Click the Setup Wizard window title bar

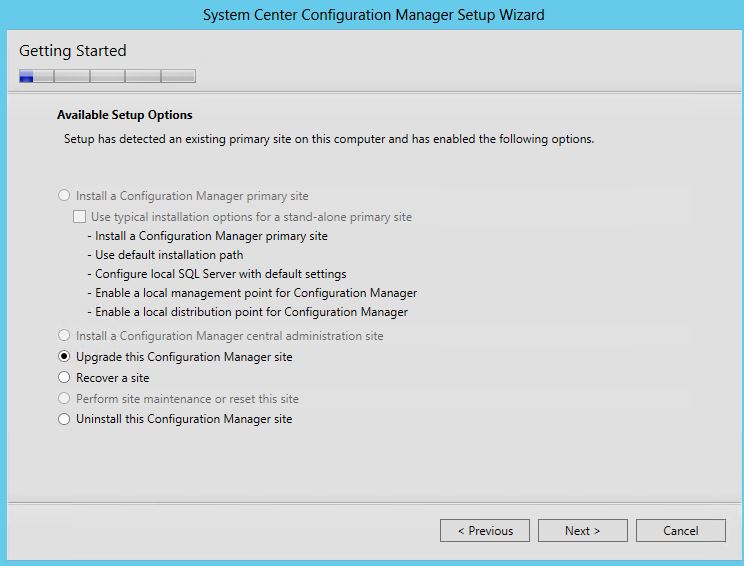(372, 15)
